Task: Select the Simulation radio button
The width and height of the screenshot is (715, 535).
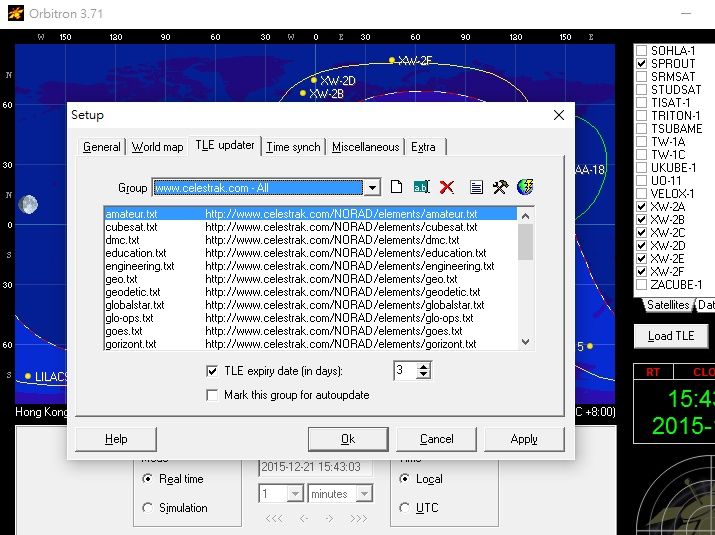Action: 148,508
